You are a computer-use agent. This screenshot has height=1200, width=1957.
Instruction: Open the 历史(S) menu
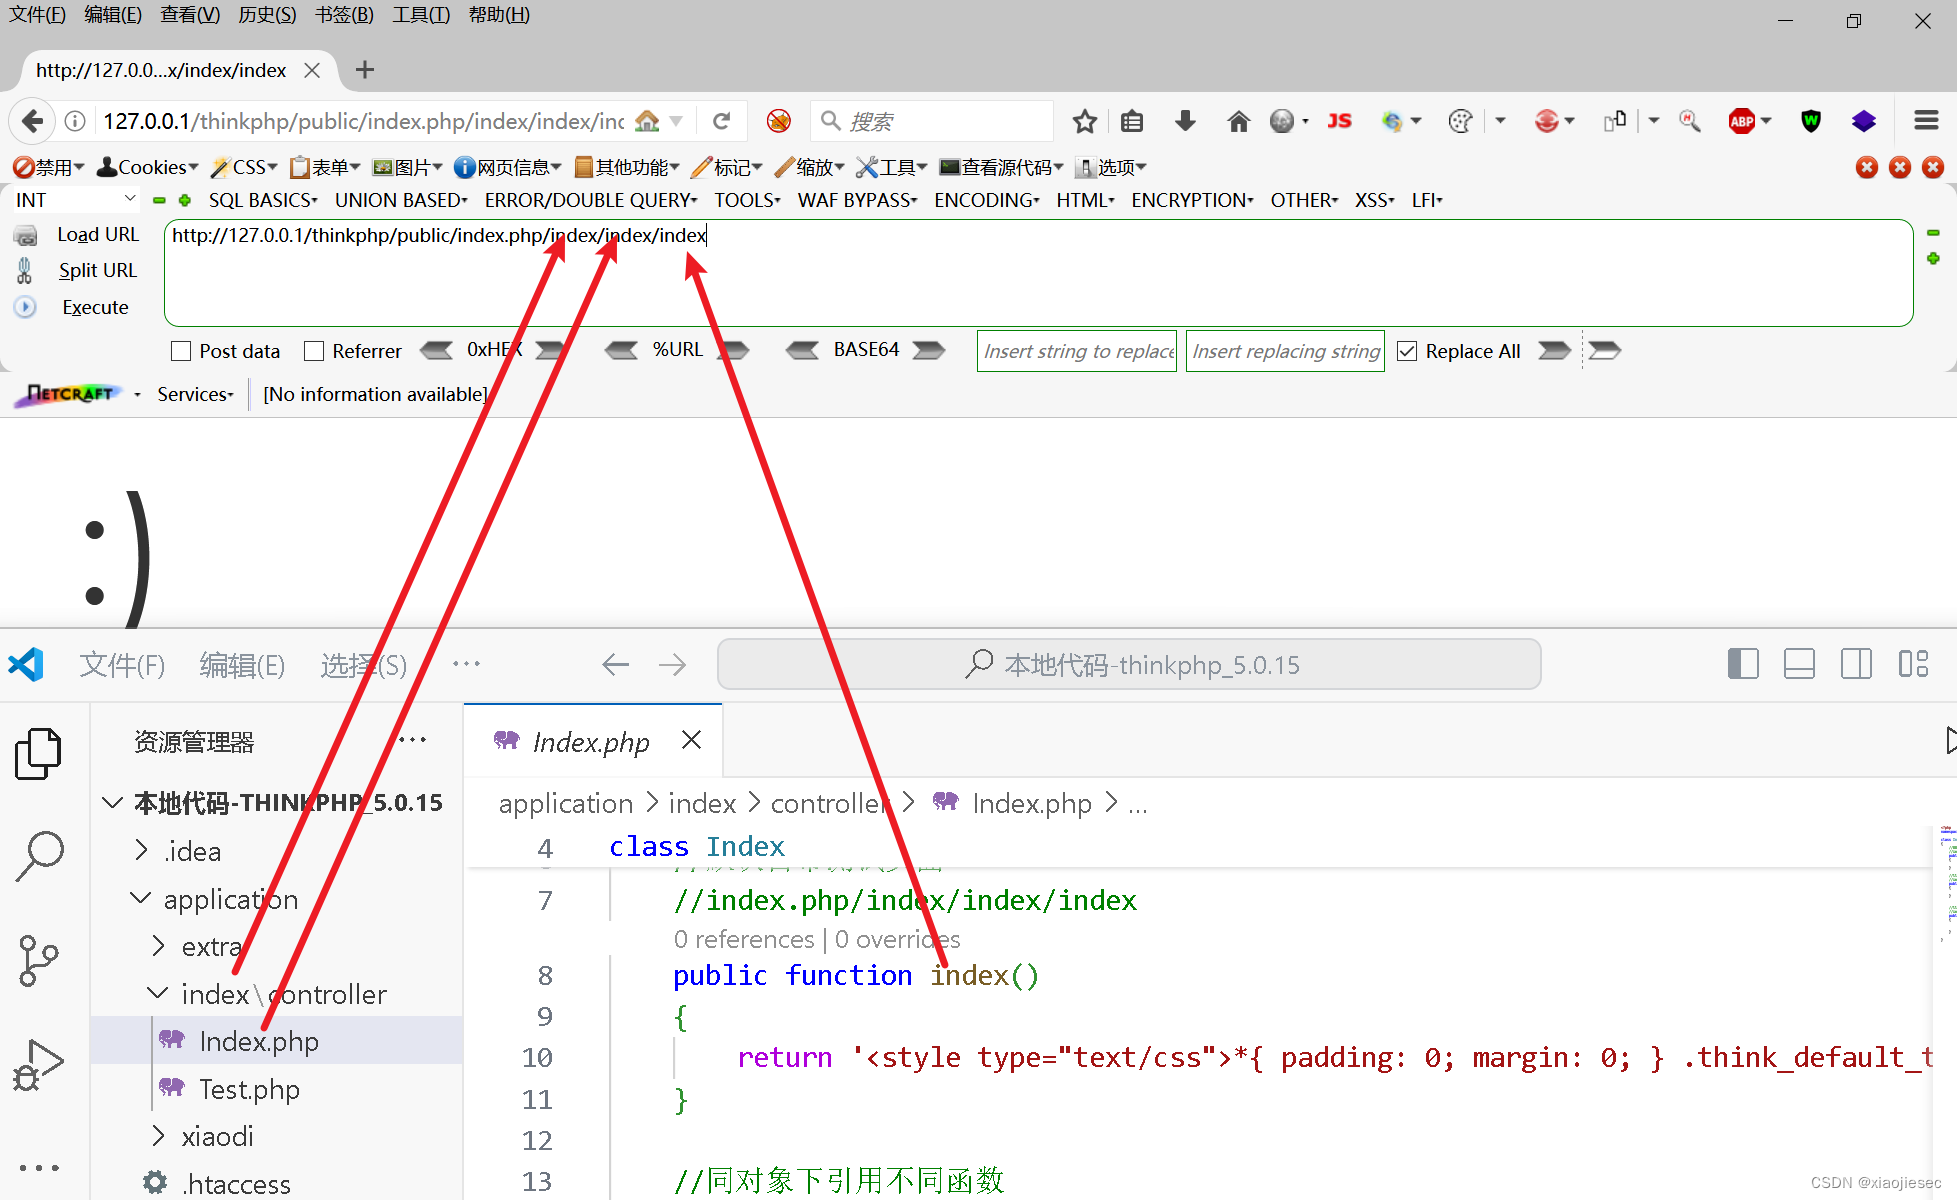(267, 15)
